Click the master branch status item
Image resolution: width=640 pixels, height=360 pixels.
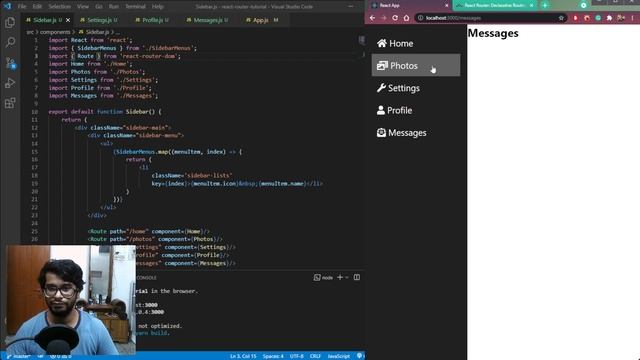(x=18, y=356)
